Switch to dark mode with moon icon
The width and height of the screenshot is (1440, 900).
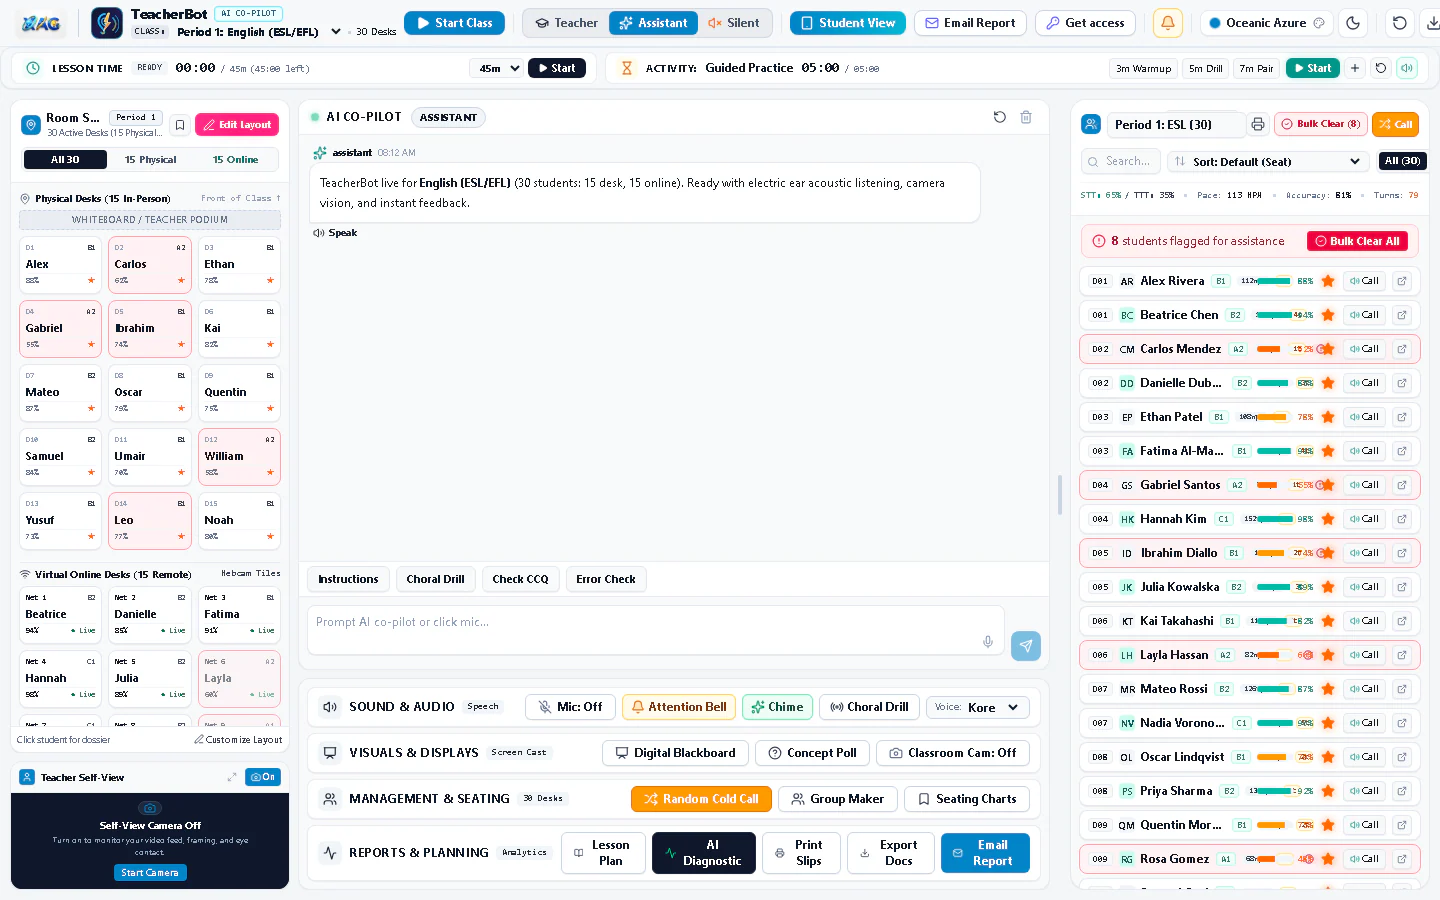point(1353,23)
